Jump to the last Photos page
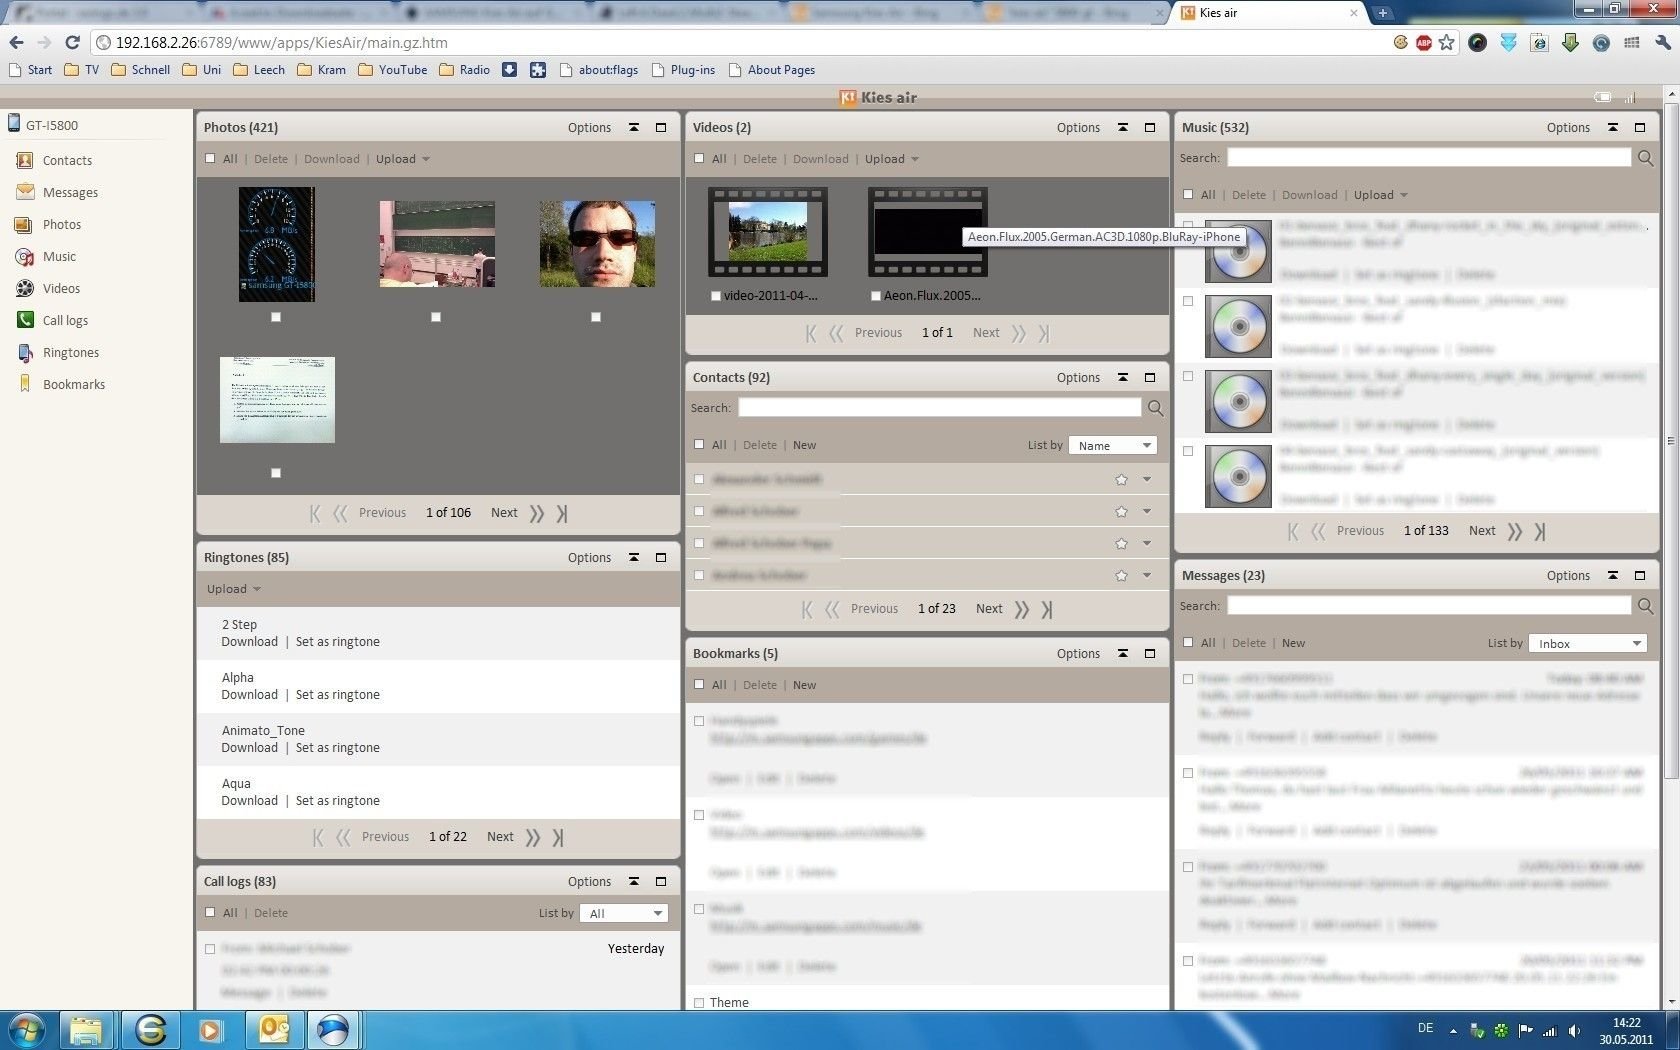This screenshot has width=1680, height=1050. pos(562,513)
